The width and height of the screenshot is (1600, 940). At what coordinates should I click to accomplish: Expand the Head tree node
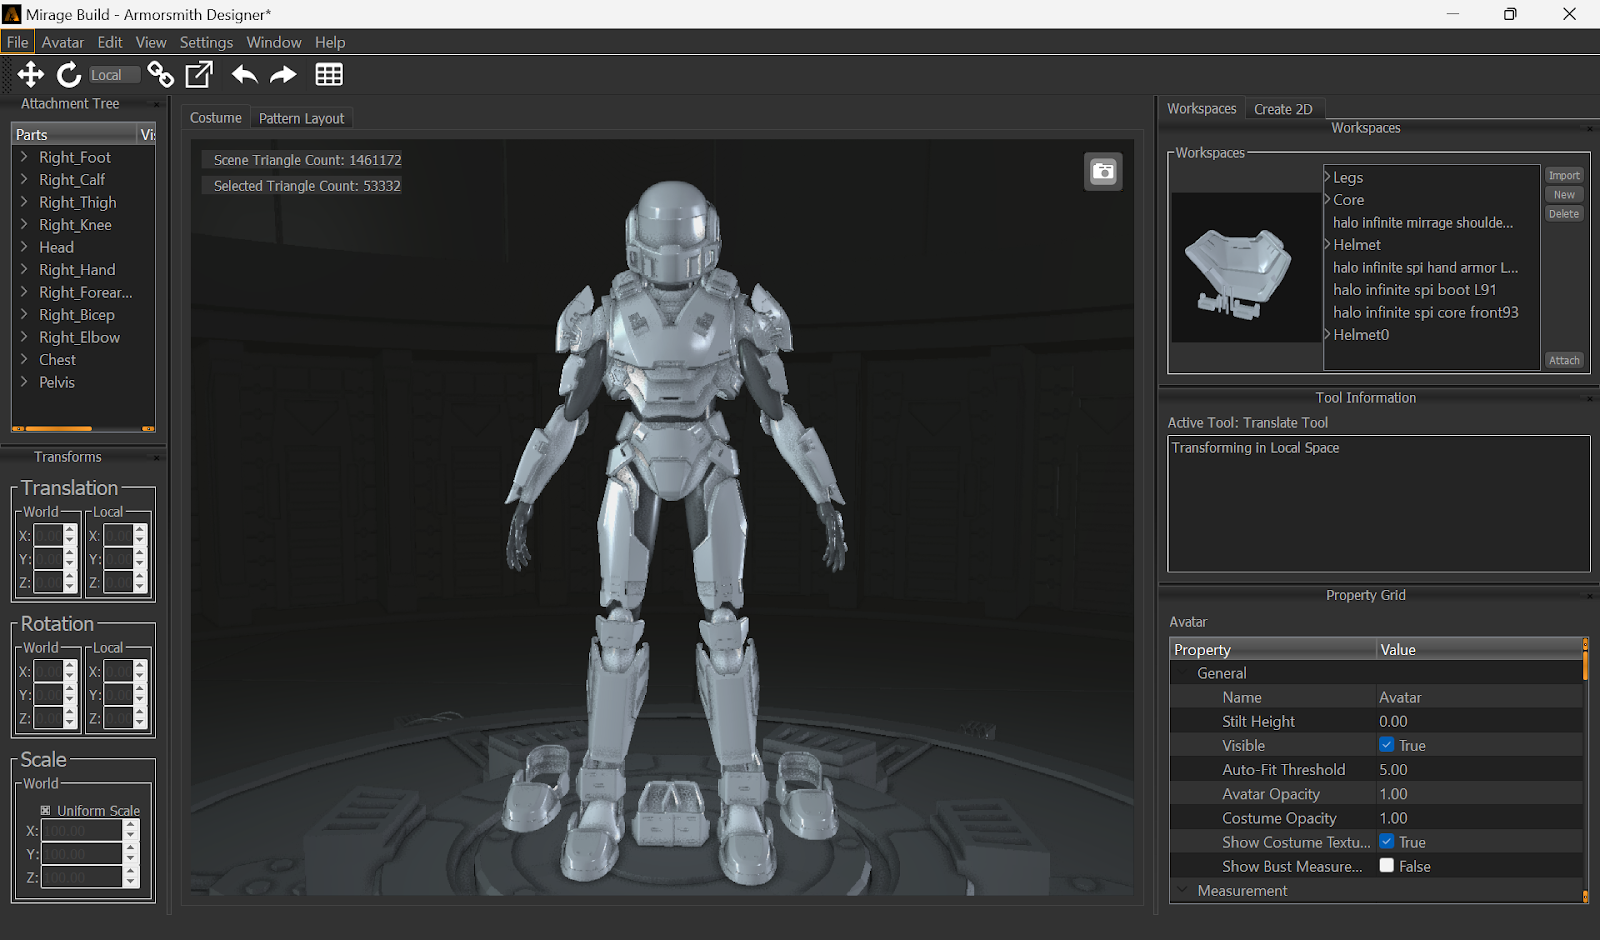point(24,247)
